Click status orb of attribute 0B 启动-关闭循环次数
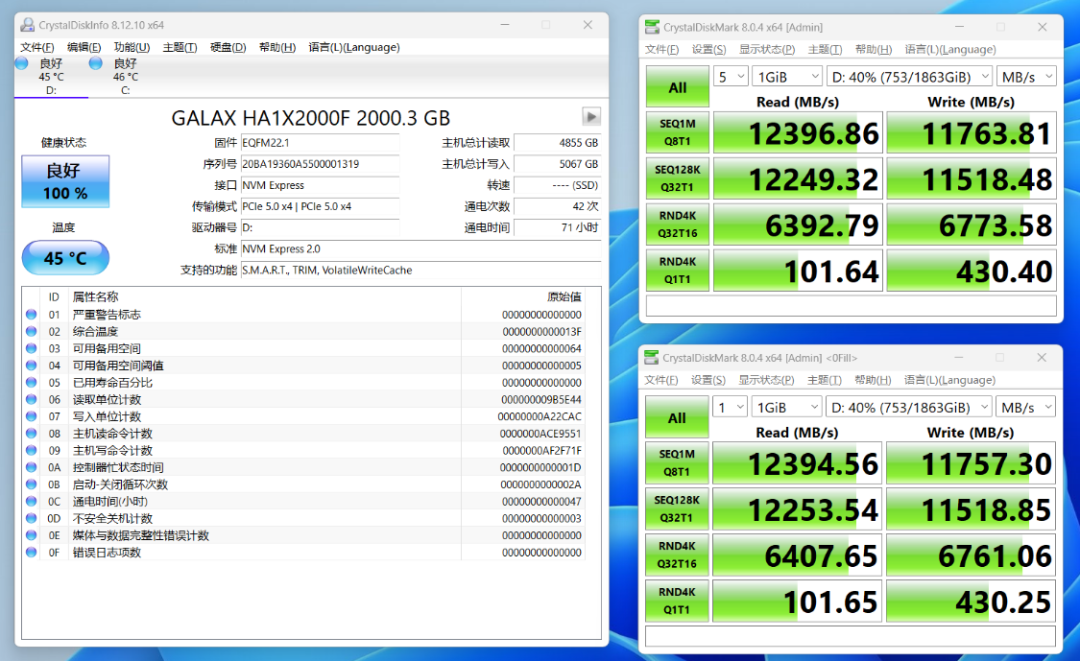 click(x=31, y=484)
